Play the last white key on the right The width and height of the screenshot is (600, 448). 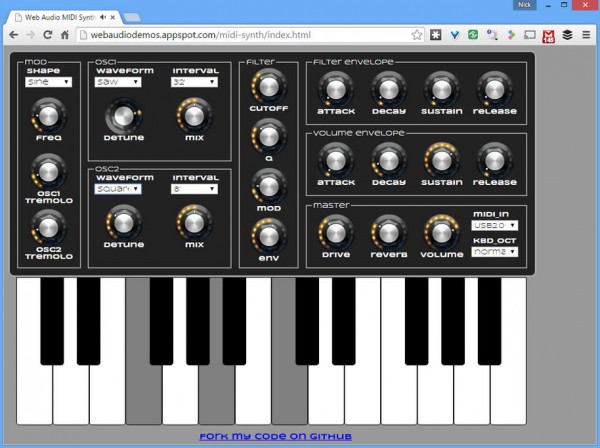pyautogui.click(x=509, y=394)
